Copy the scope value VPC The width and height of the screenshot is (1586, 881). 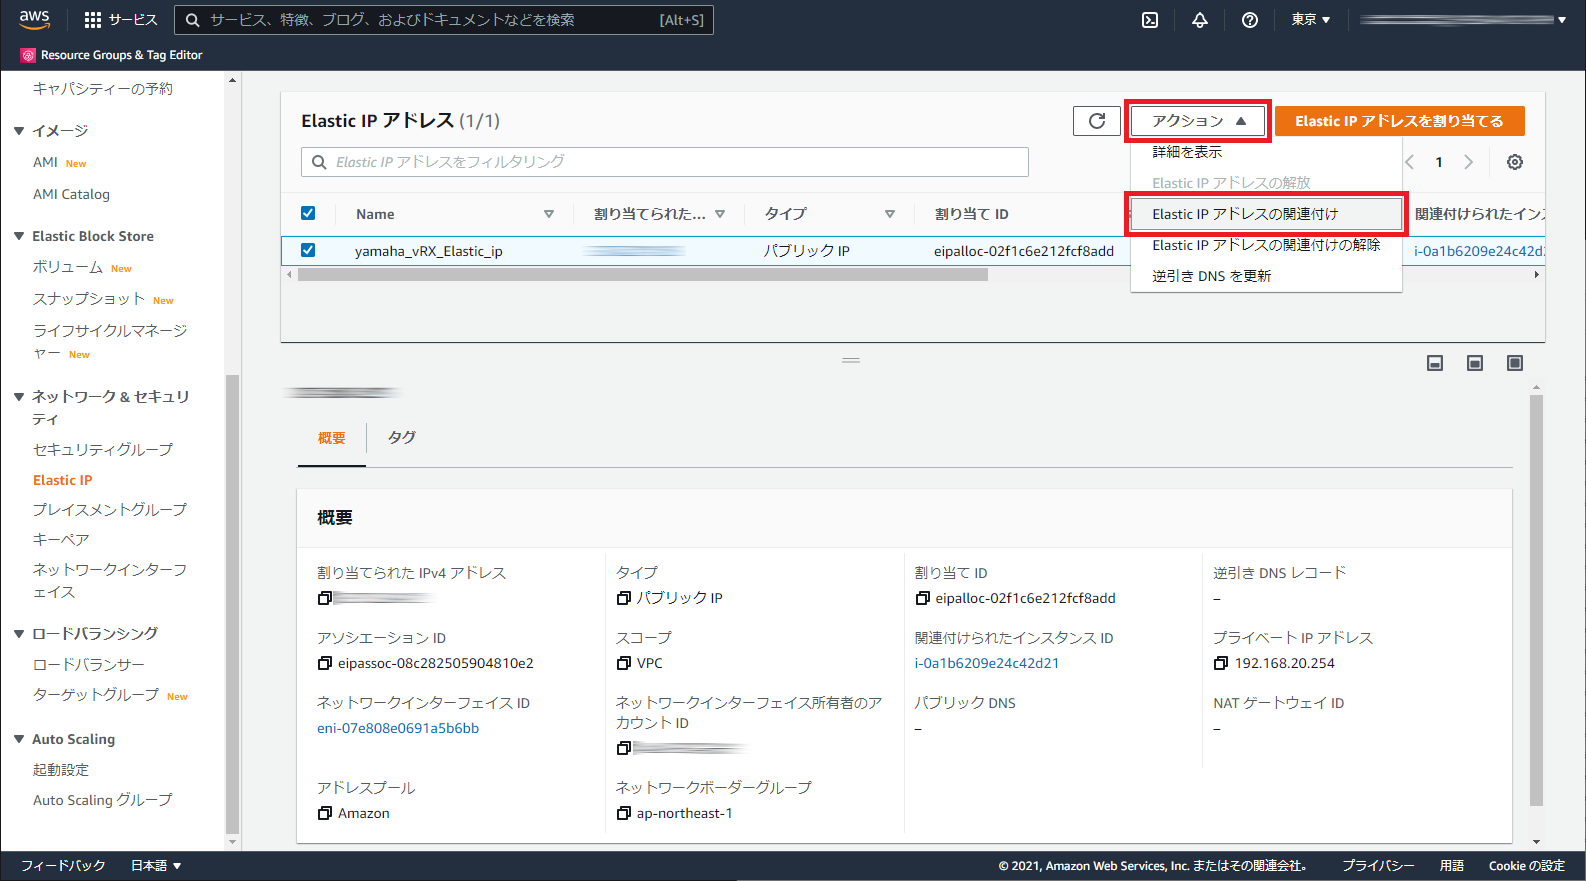623,663
